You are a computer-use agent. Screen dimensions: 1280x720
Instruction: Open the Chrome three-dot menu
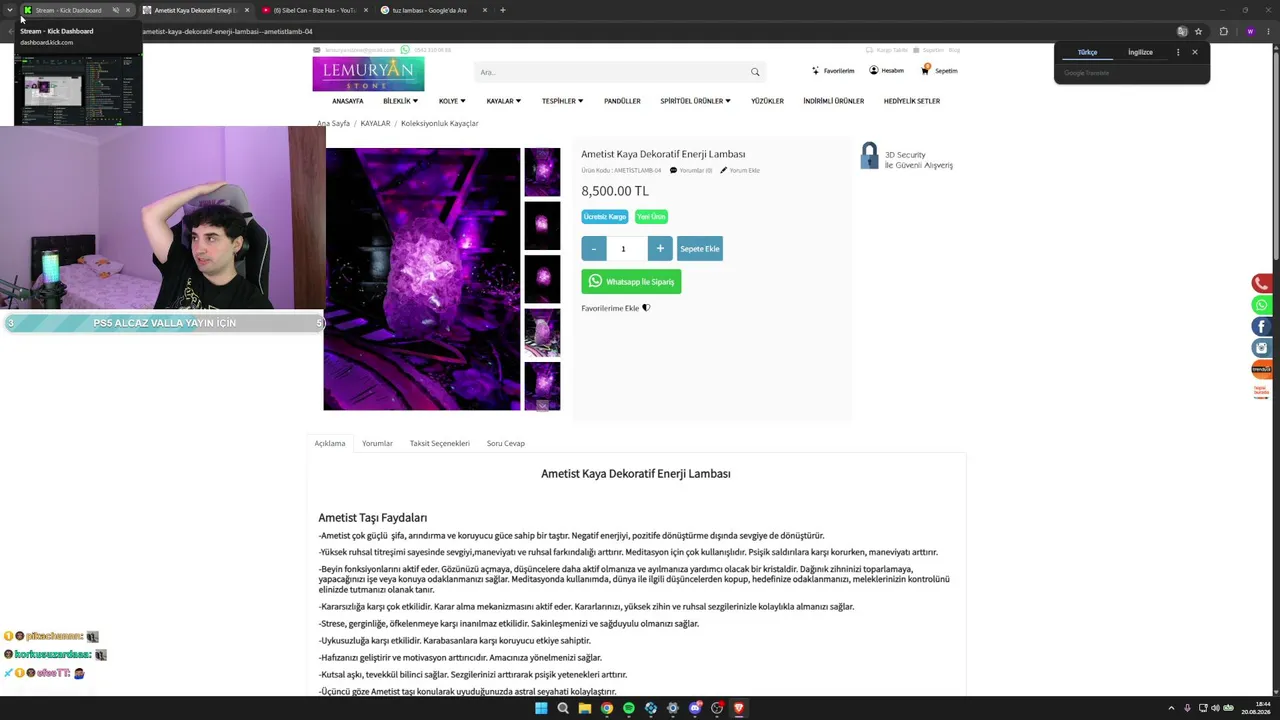tap(1268, 31)
